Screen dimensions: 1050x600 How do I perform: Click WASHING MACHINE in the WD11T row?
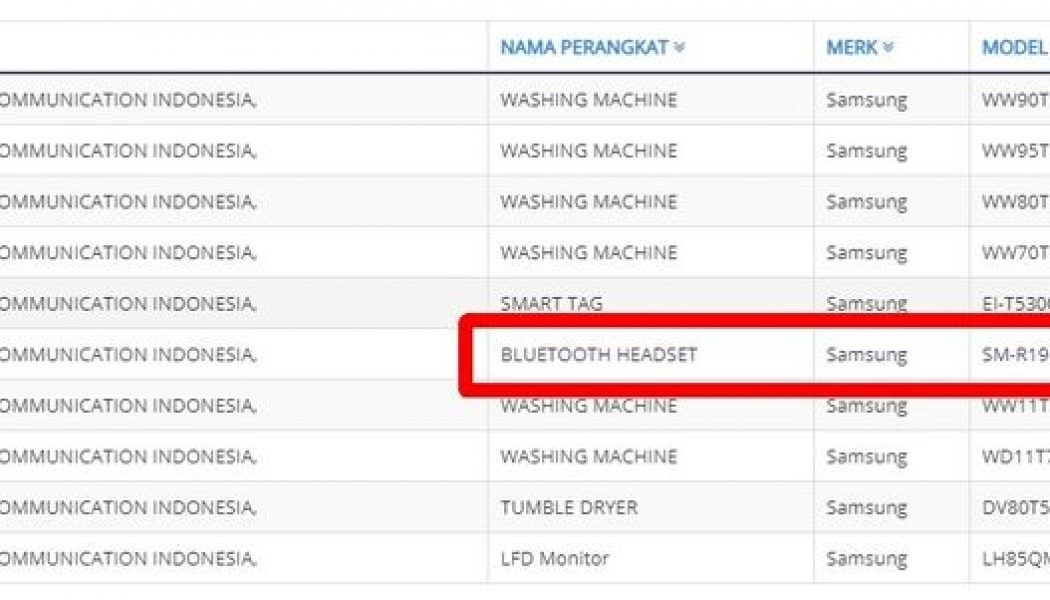(588, 456)
